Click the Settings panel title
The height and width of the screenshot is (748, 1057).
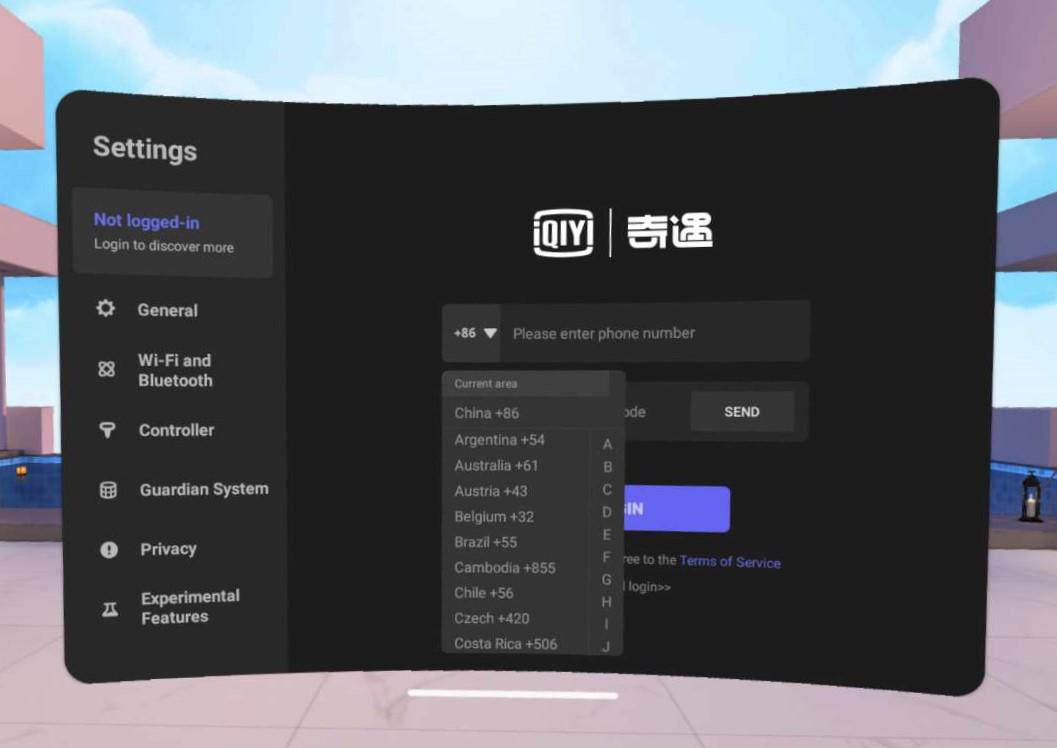145,148
